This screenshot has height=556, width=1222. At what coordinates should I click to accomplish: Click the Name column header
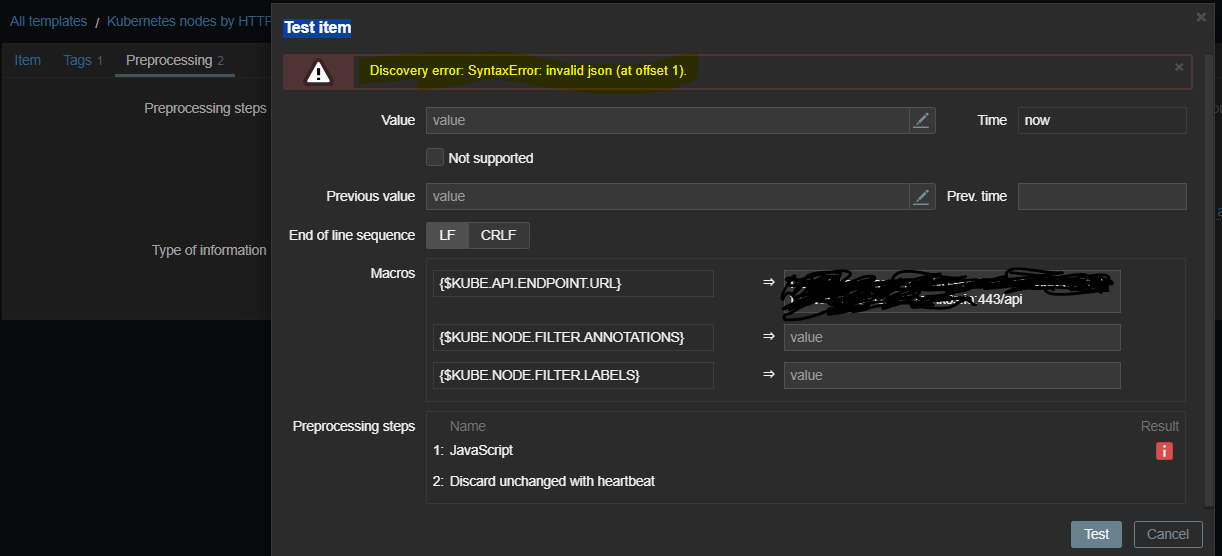point(468,426)
